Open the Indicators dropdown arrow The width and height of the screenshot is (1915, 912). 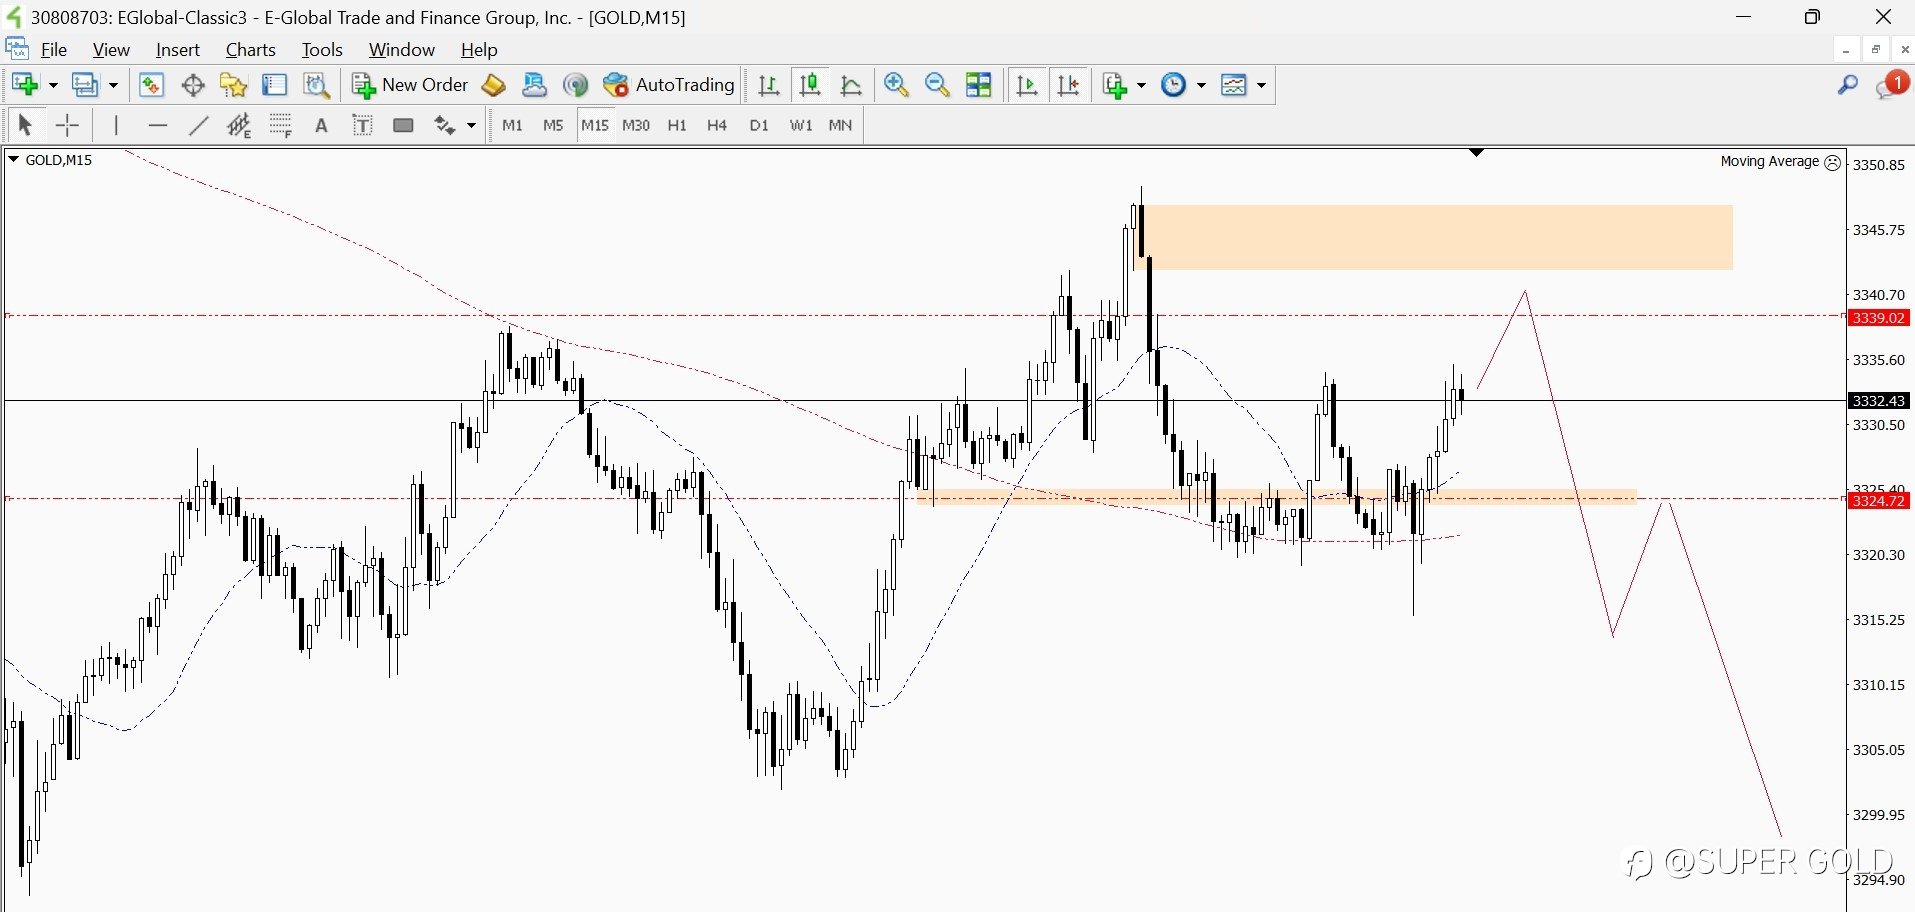coord(1141,86)
